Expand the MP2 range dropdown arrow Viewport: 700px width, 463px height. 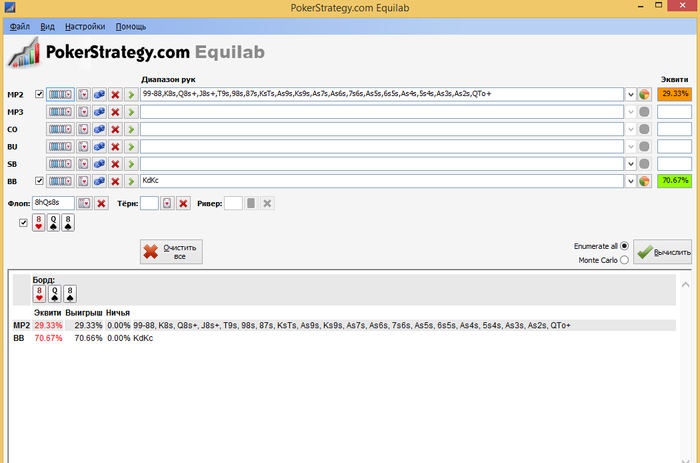coord(630,95)
